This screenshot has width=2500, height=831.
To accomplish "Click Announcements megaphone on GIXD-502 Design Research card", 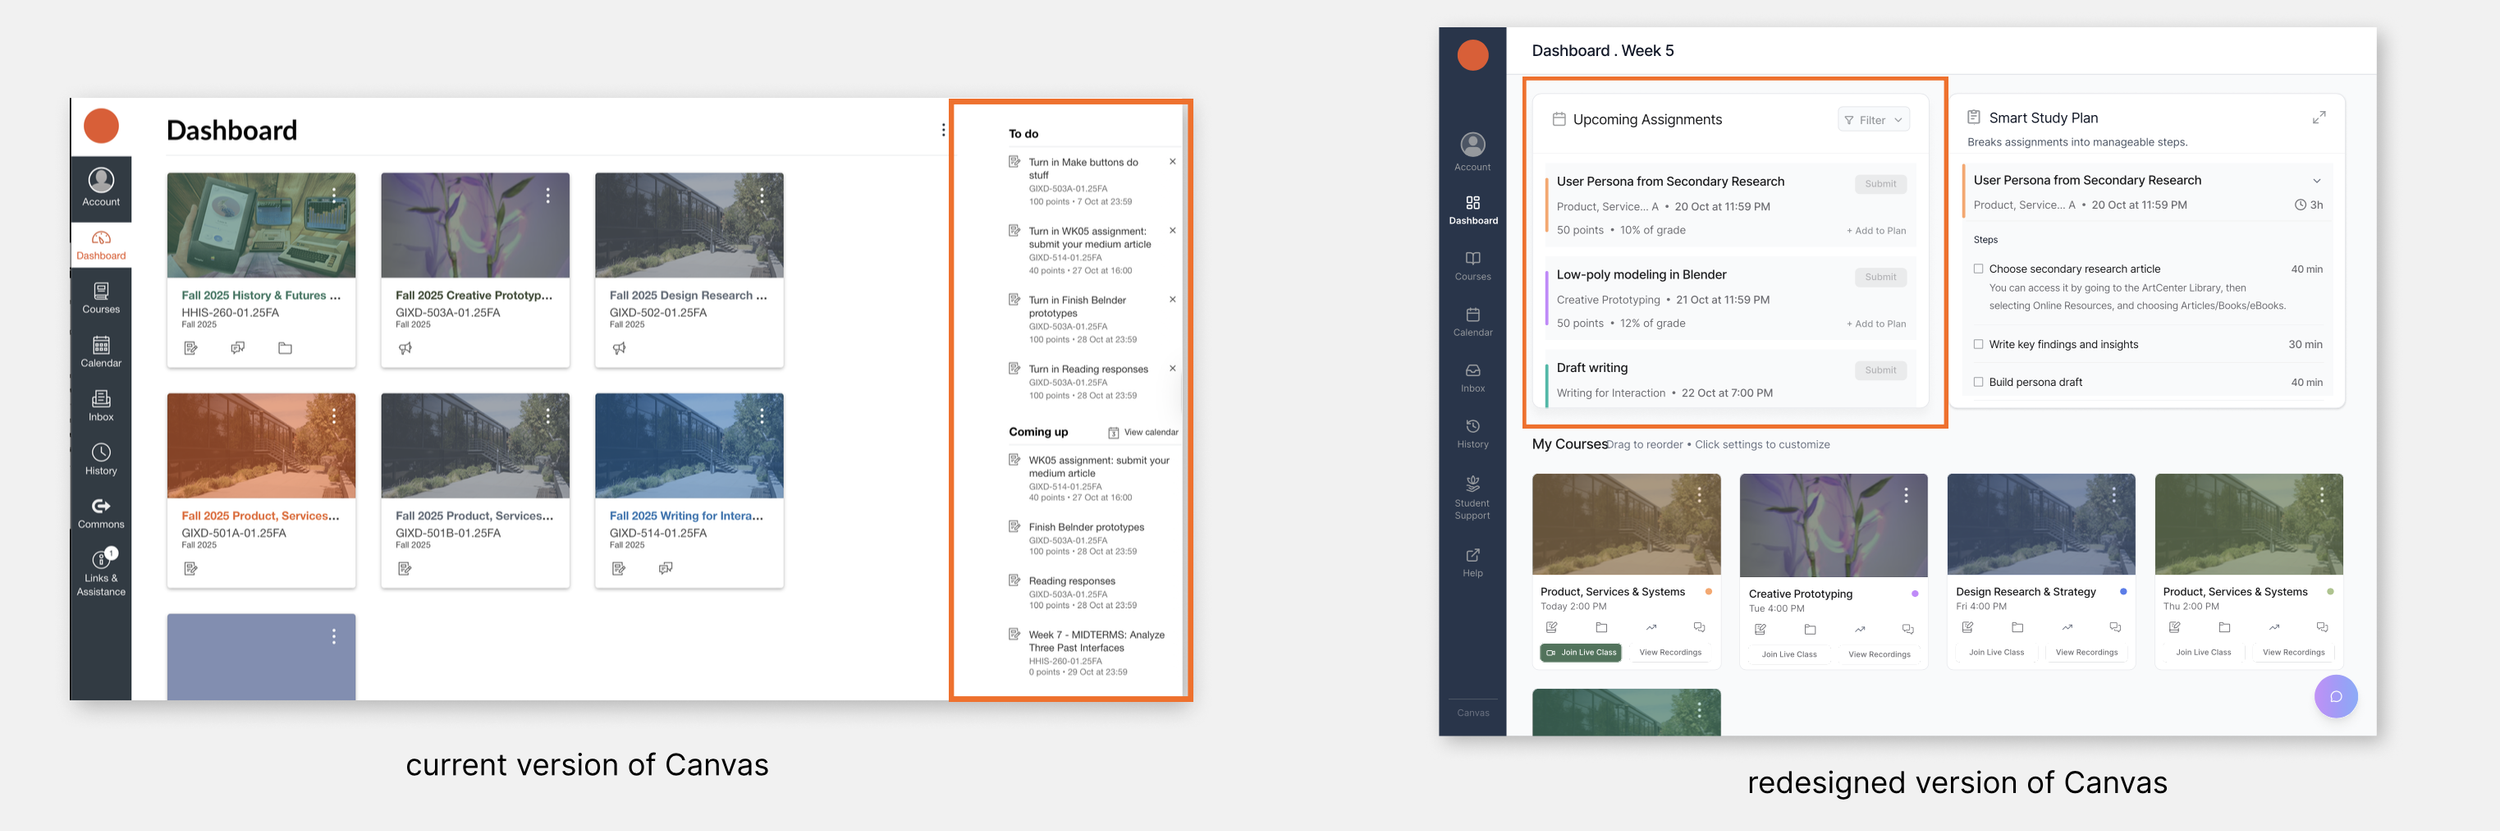I will pyautogui.click(x=619, y=348).
